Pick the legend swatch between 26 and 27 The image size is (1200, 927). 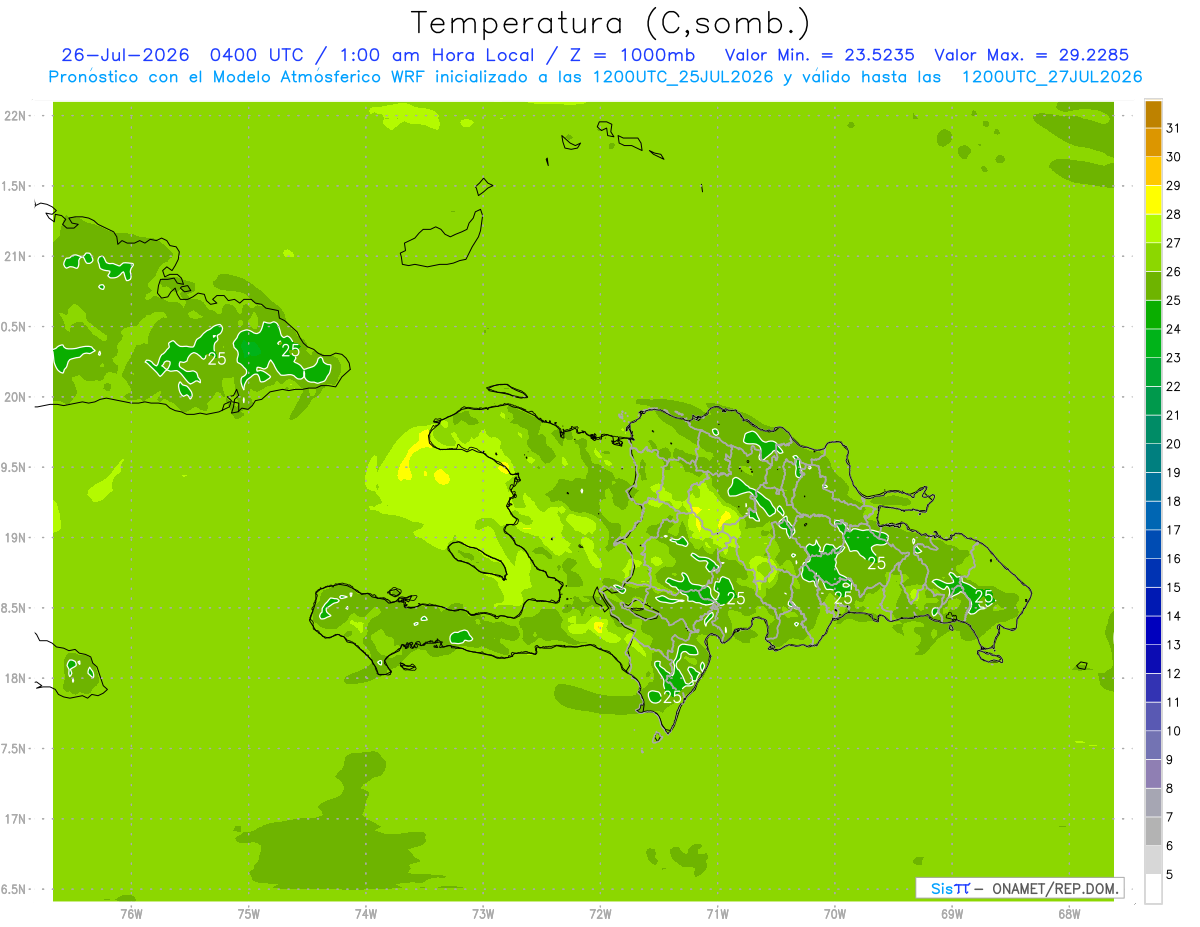point(1153,257)
